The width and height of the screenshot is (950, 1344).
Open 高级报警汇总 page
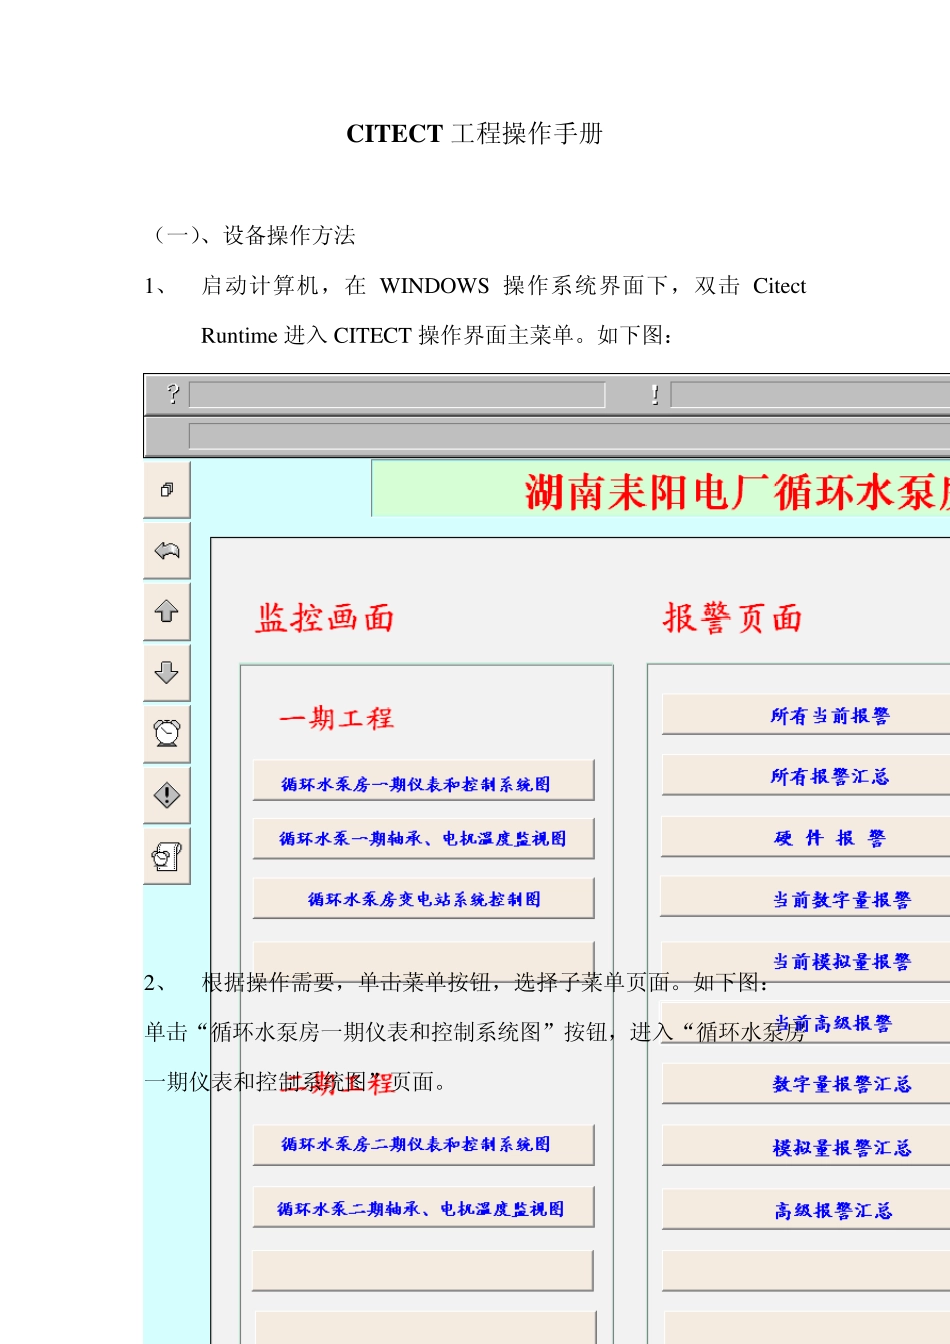(x=806, y=1209)
